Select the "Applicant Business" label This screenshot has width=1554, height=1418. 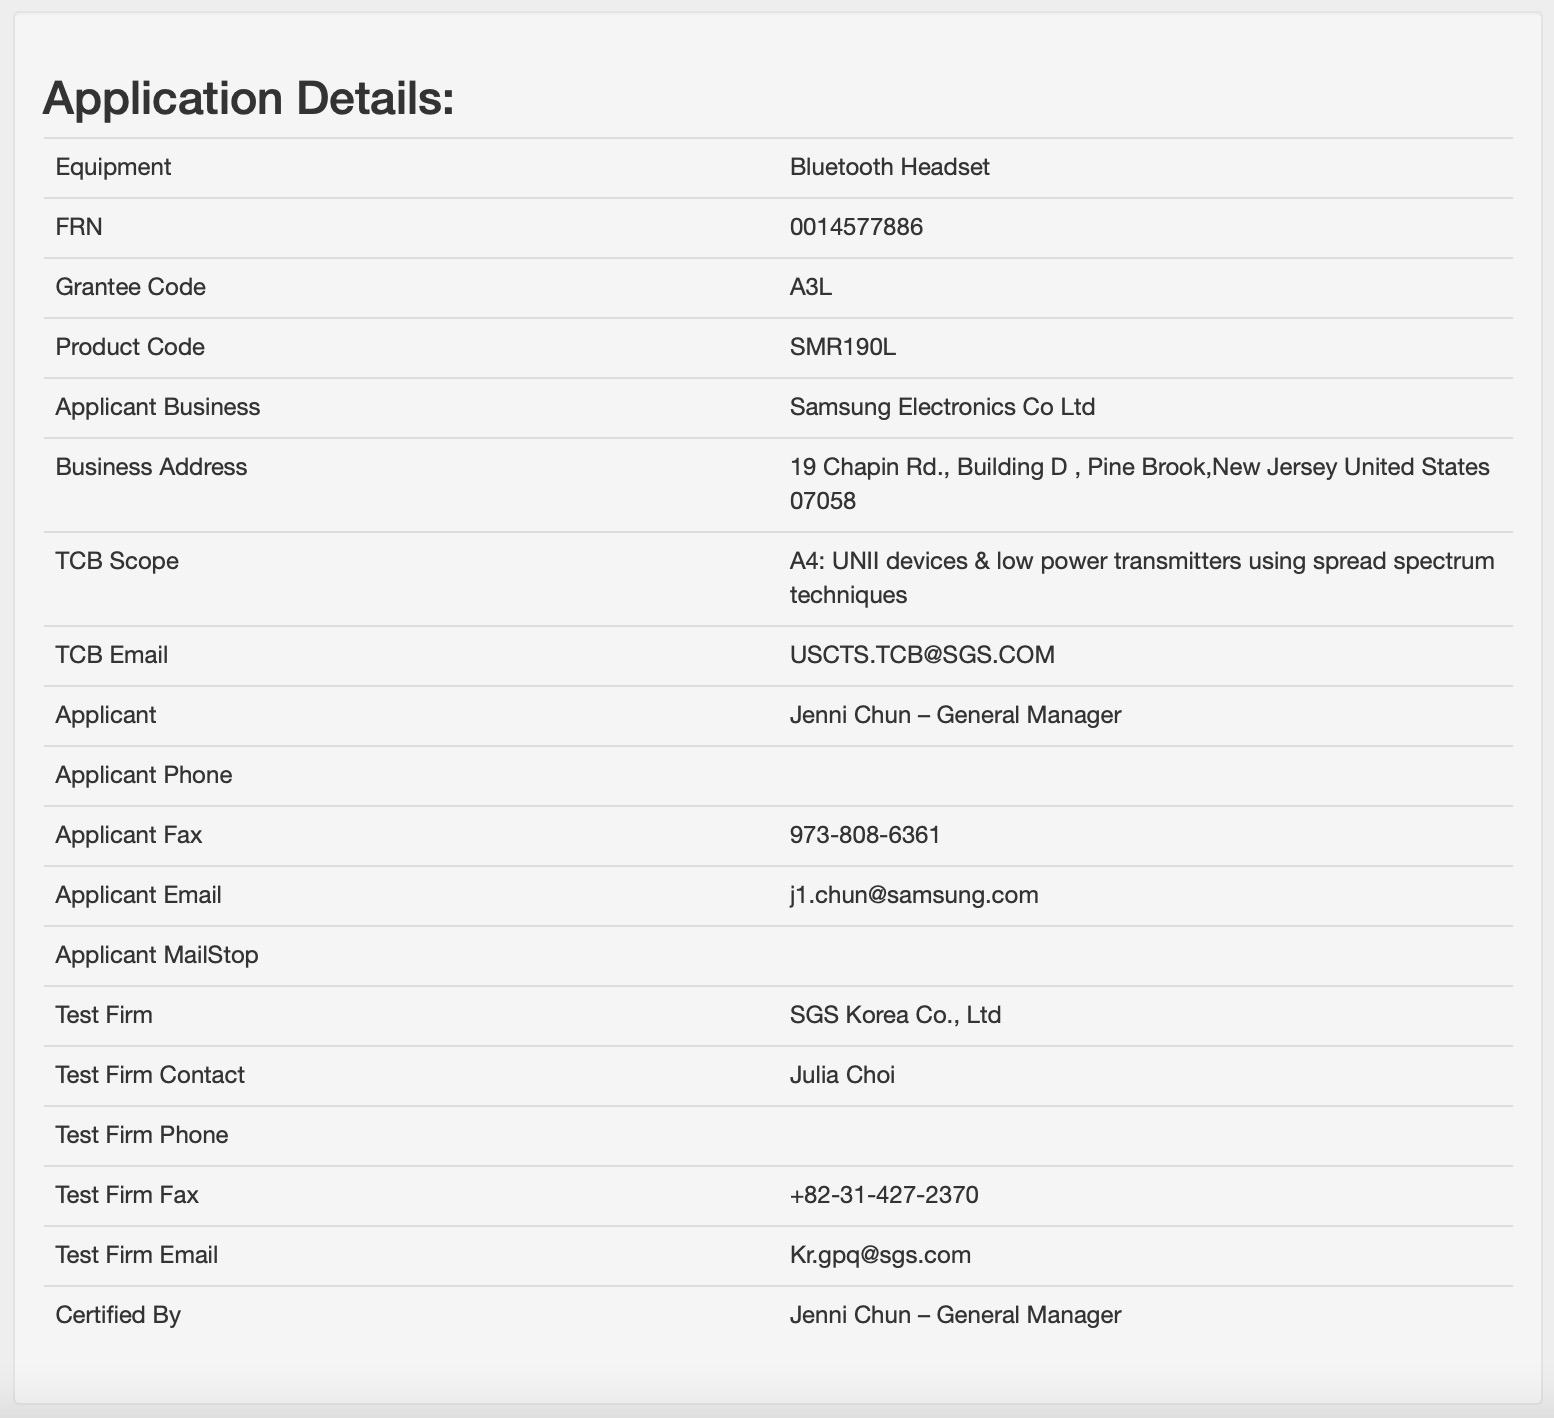[158, 407]
